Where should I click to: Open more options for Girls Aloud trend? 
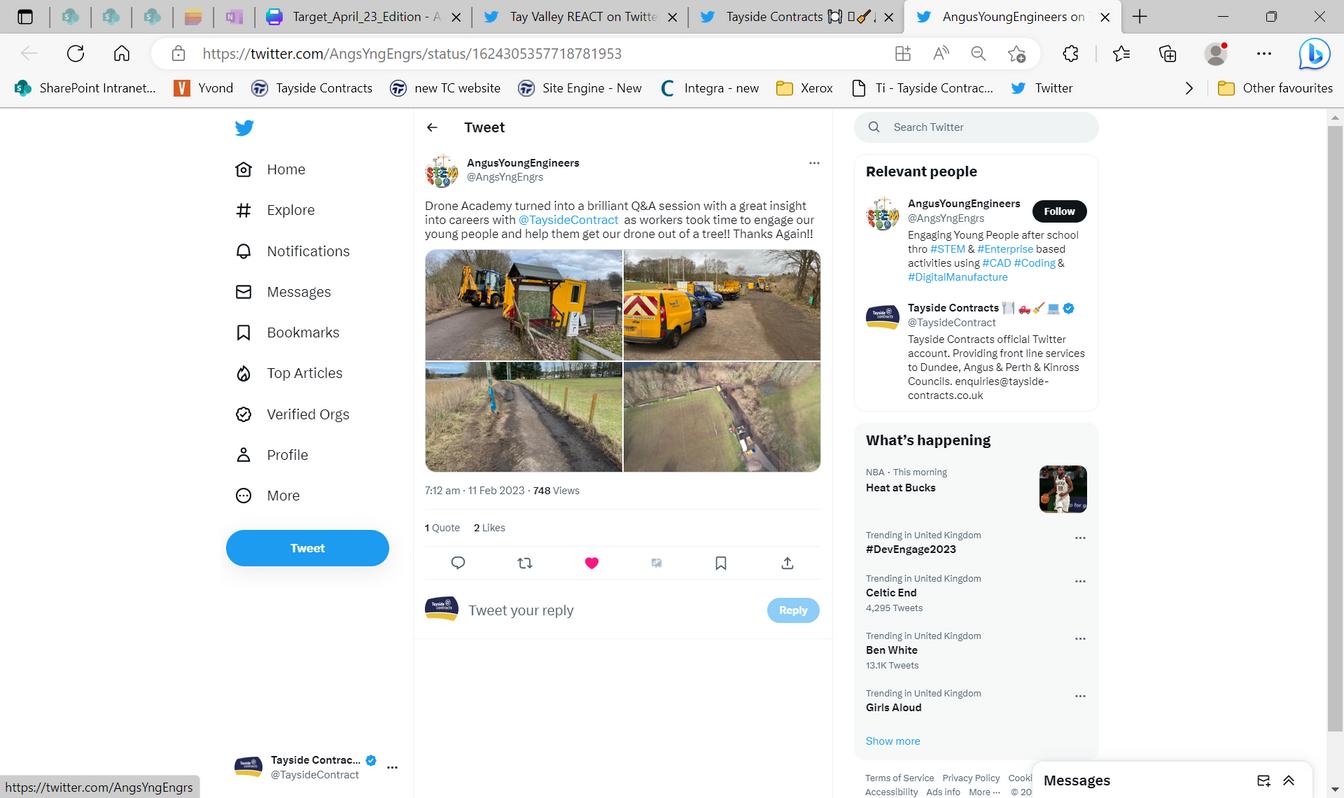click(x=1080, y=696)
